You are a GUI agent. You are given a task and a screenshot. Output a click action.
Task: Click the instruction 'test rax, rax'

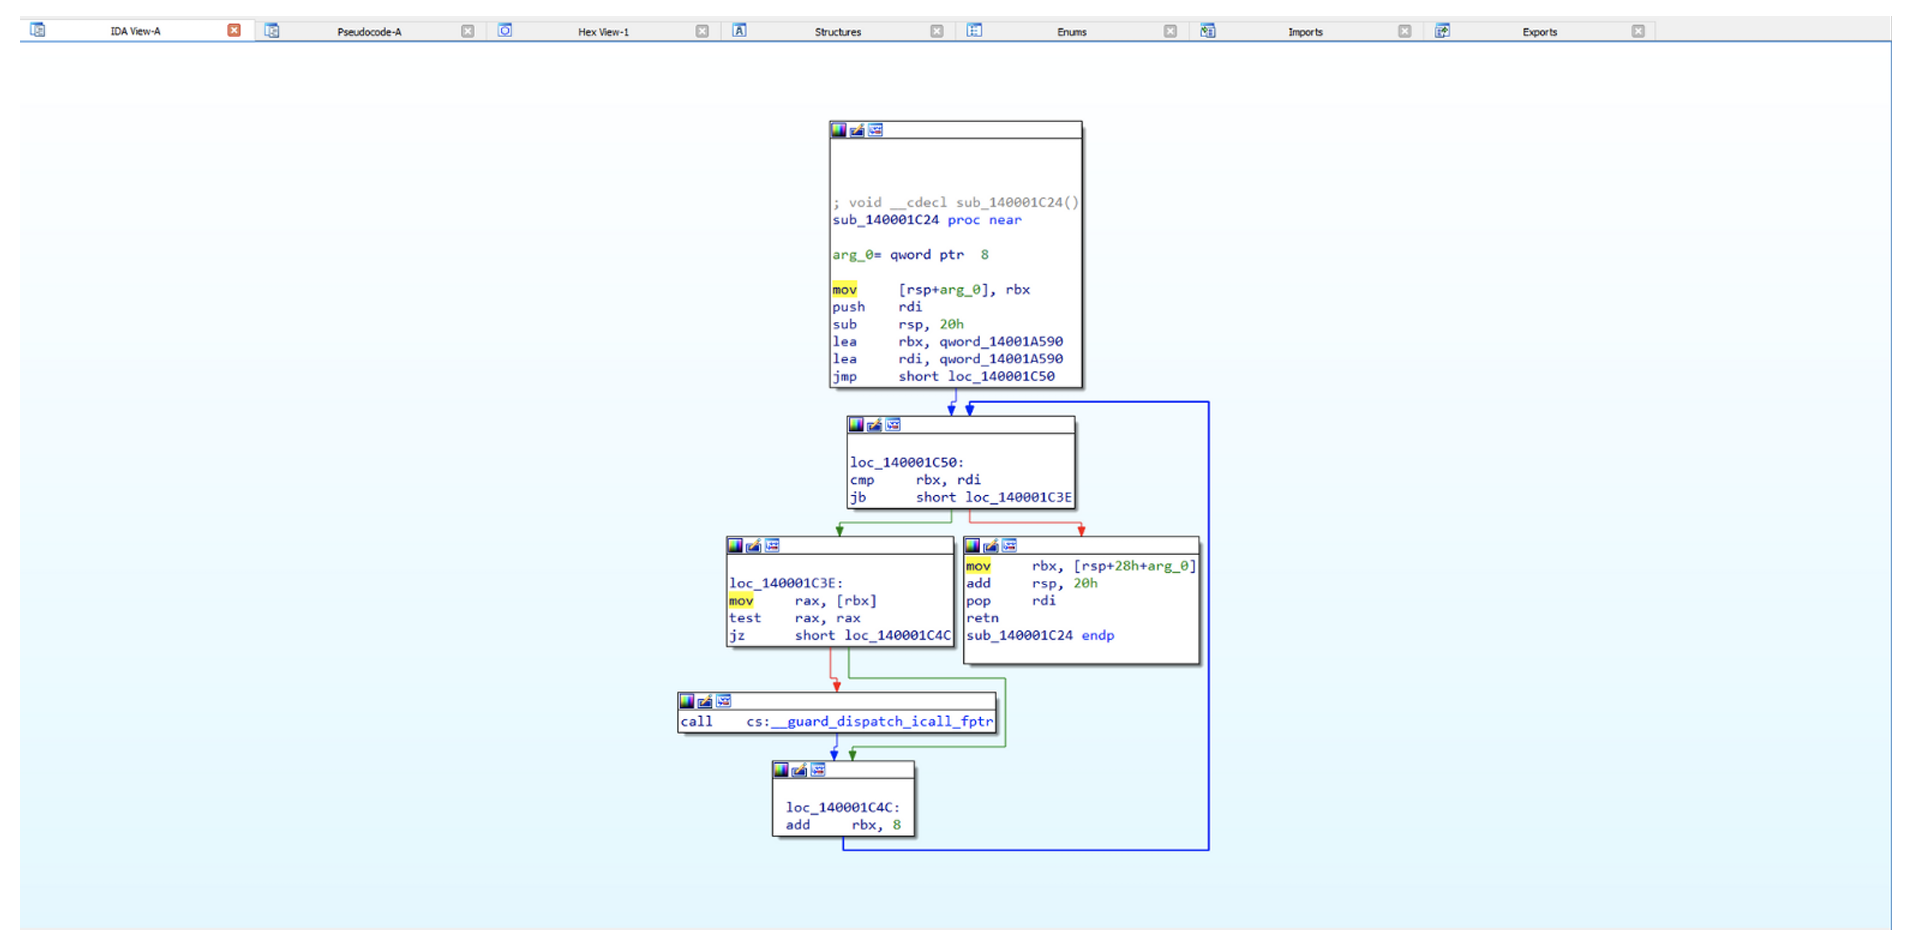pos(795,618)
